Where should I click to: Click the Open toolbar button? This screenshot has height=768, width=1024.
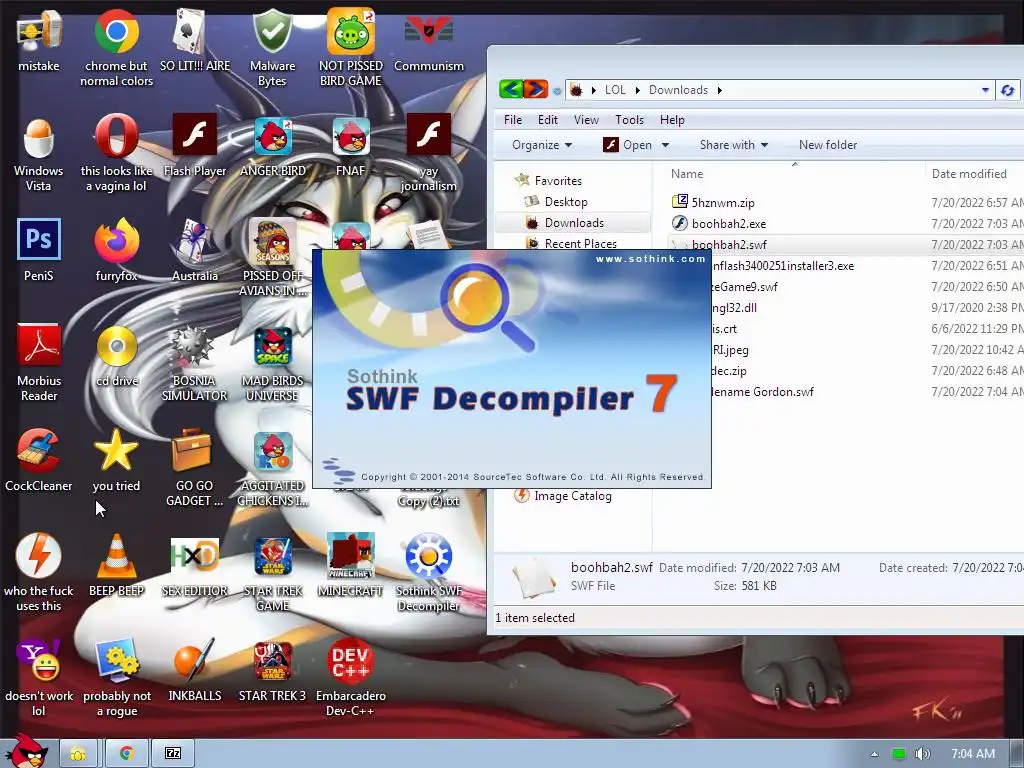tap(628, 145)
